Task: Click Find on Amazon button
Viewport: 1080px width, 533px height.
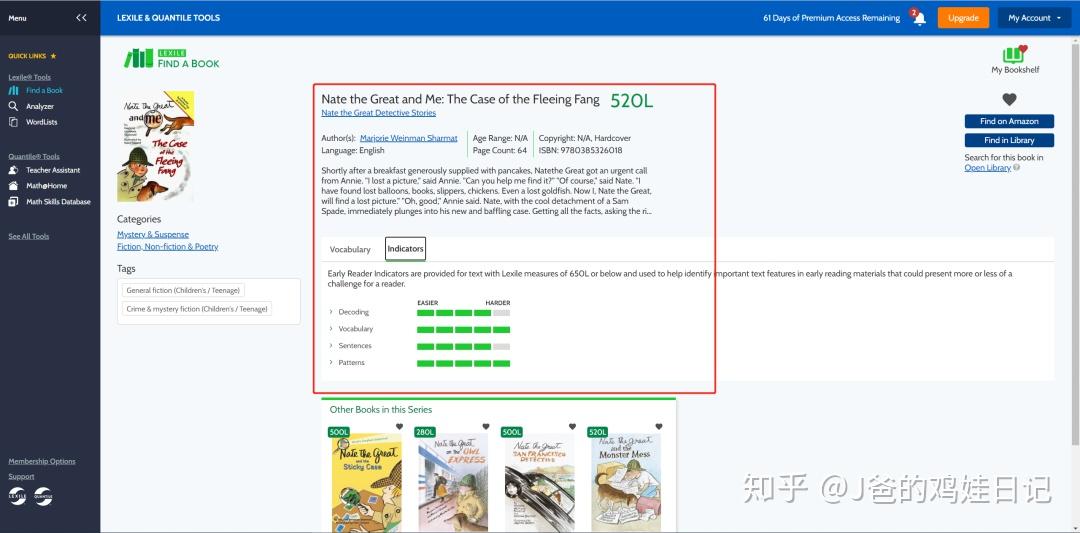Action: [x=1009, y=121]
